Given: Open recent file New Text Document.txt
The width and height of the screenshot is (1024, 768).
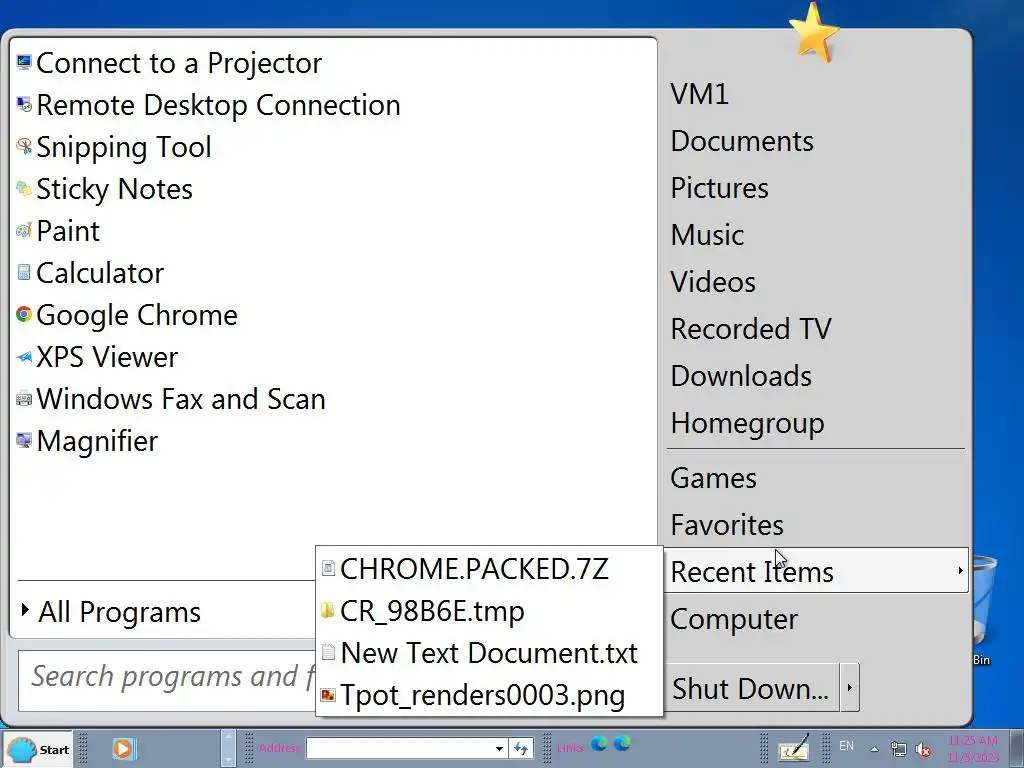Looking at the screenshot, I should coord(488,653).
